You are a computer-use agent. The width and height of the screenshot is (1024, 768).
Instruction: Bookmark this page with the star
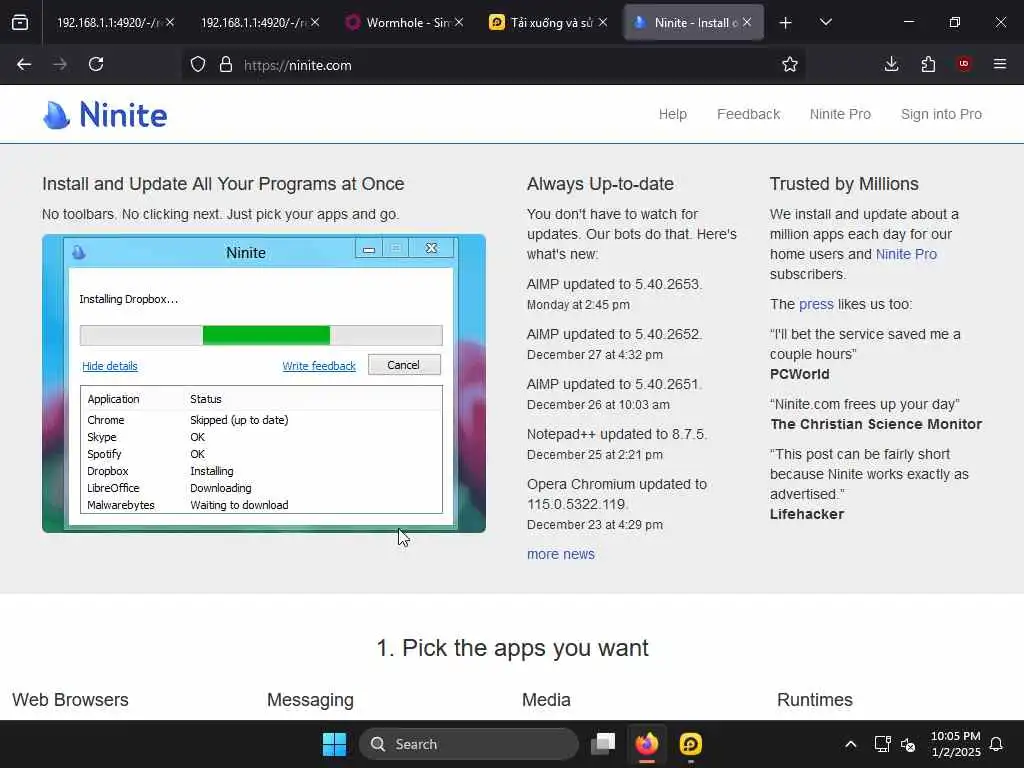tap(790, 65)
